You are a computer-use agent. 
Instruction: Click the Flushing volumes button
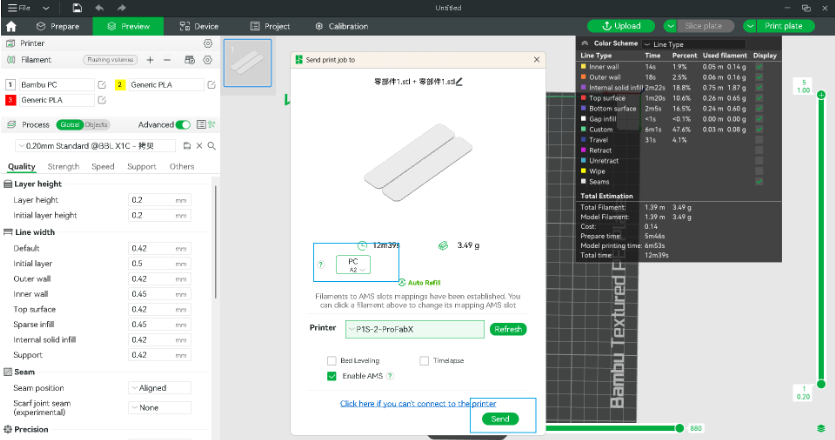[110, 60]
